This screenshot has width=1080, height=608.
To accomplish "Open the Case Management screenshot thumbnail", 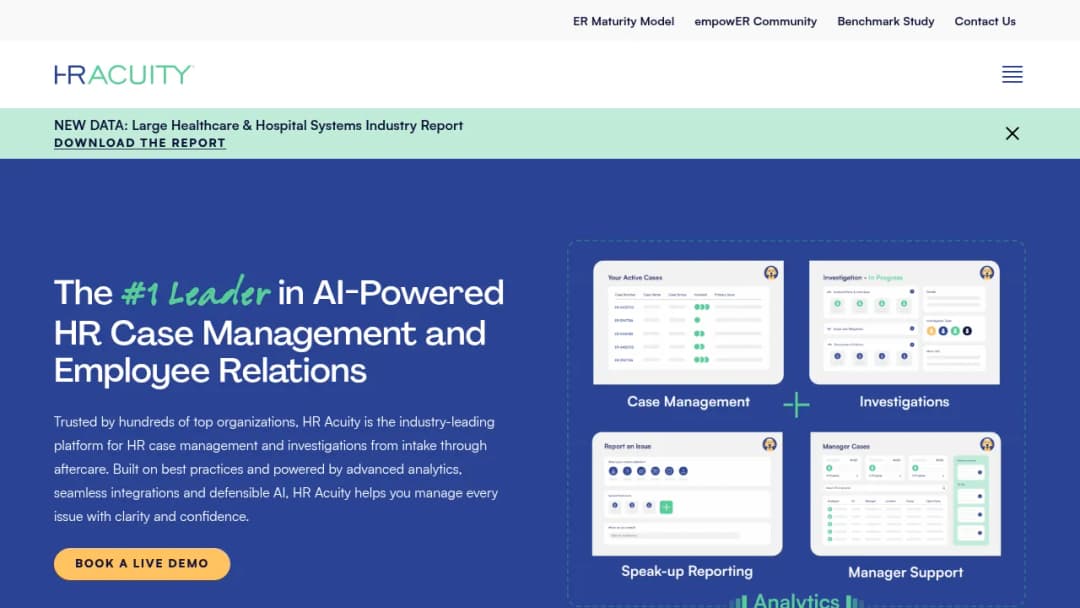I will click(x=688, y=322).
